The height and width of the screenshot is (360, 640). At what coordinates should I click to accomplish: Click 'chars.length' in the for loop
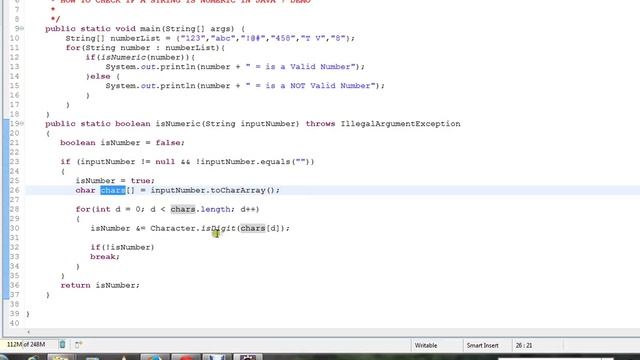click(x=200, y=209)
